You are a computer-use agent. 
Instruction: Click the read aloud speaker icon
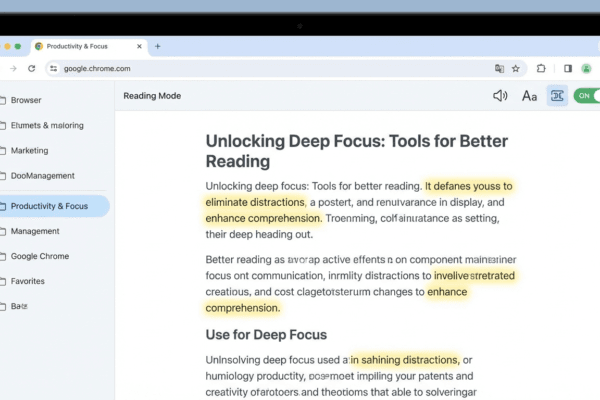point(500,96)
